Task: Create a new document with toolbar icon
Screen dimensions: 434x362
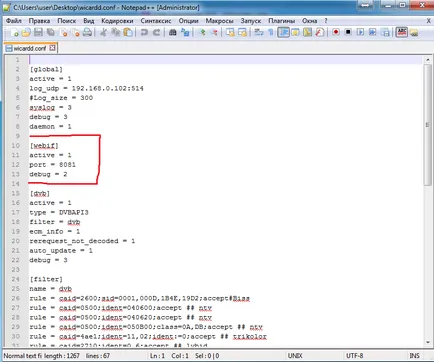Action: (x=14, y=32)
